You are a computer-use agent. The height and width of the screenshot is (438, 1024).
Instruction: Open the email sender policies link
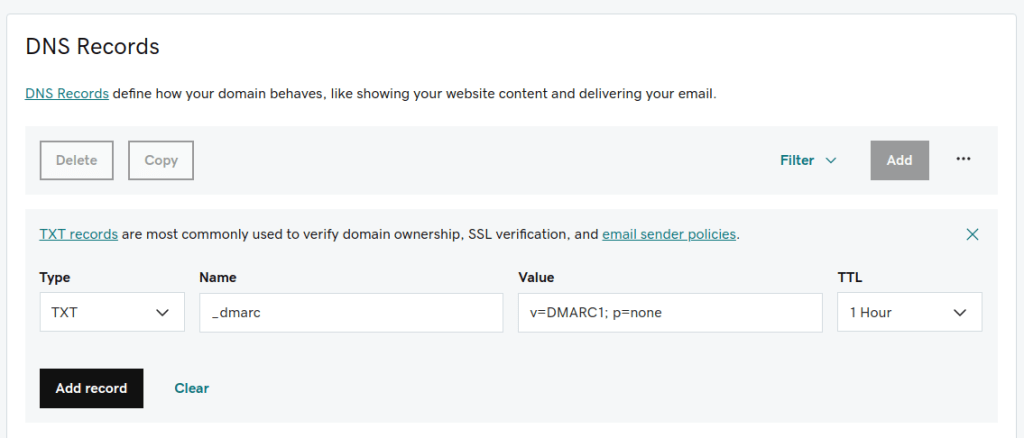[x=669, y=235]
